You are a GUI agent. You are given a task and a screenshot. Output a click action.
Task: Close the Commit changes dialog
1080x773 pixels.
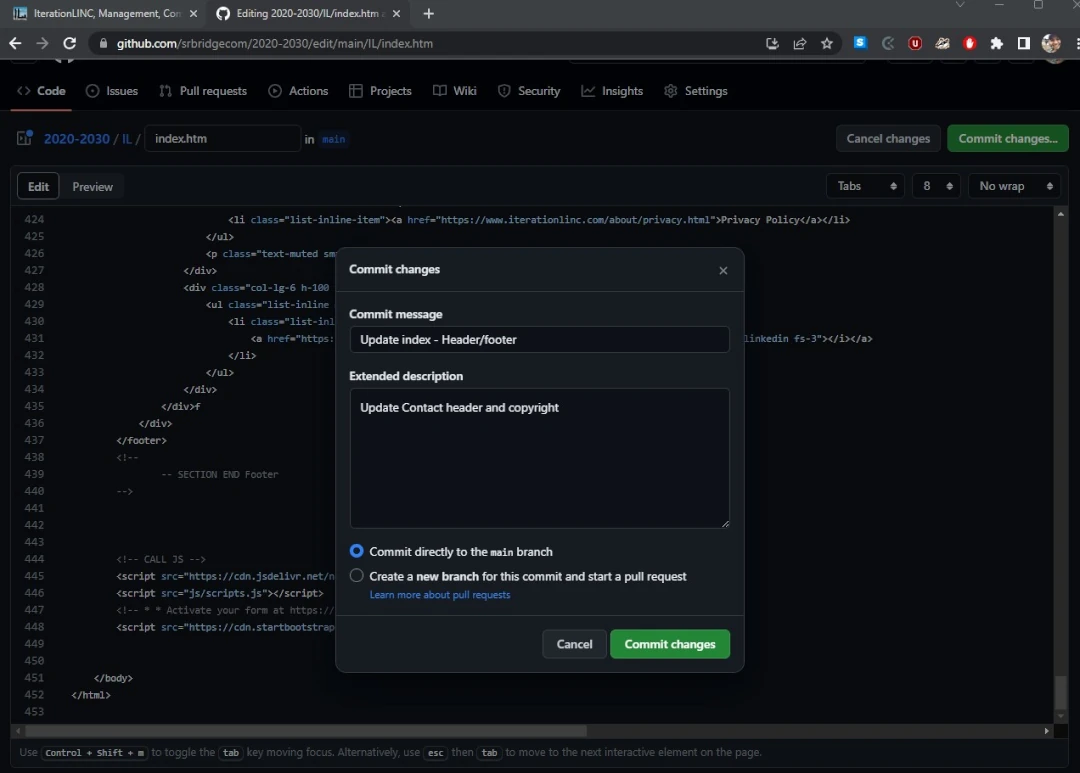coord(723,270)
